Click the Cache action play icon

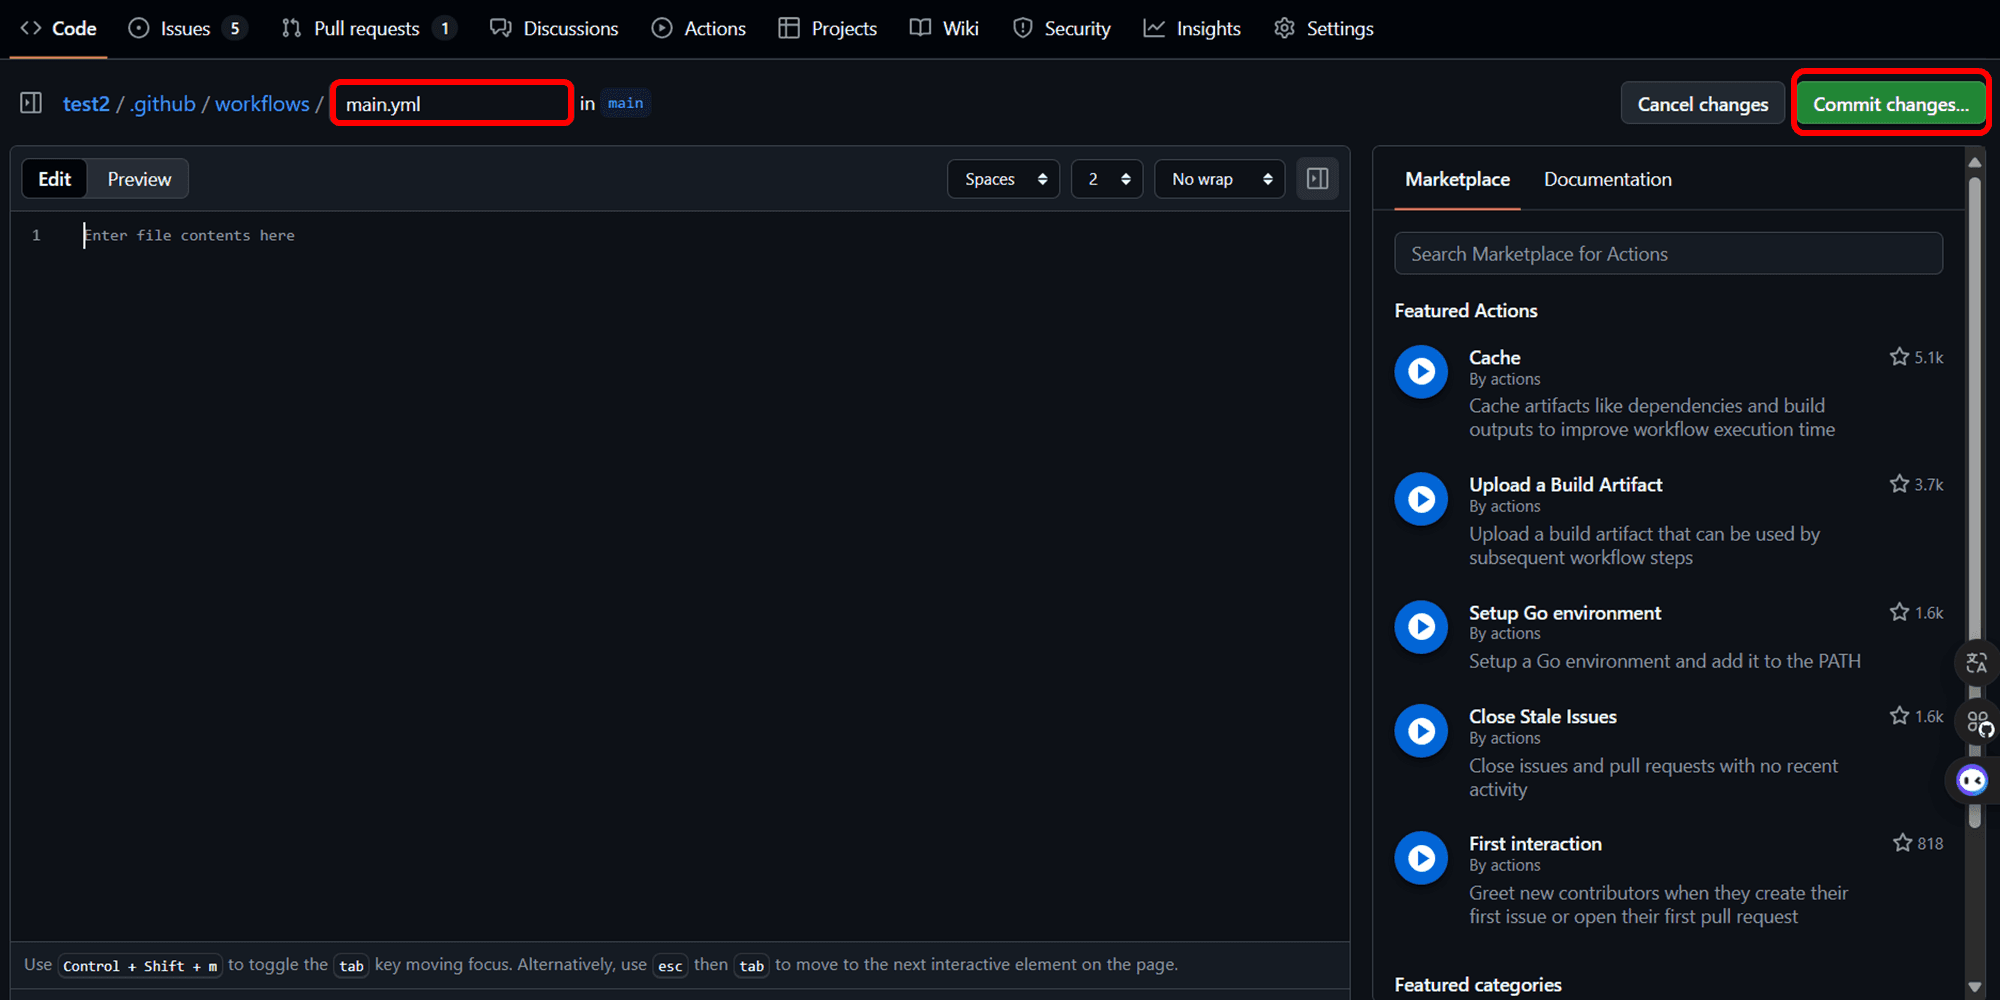pyautogui.click(x=1421, y=372)
